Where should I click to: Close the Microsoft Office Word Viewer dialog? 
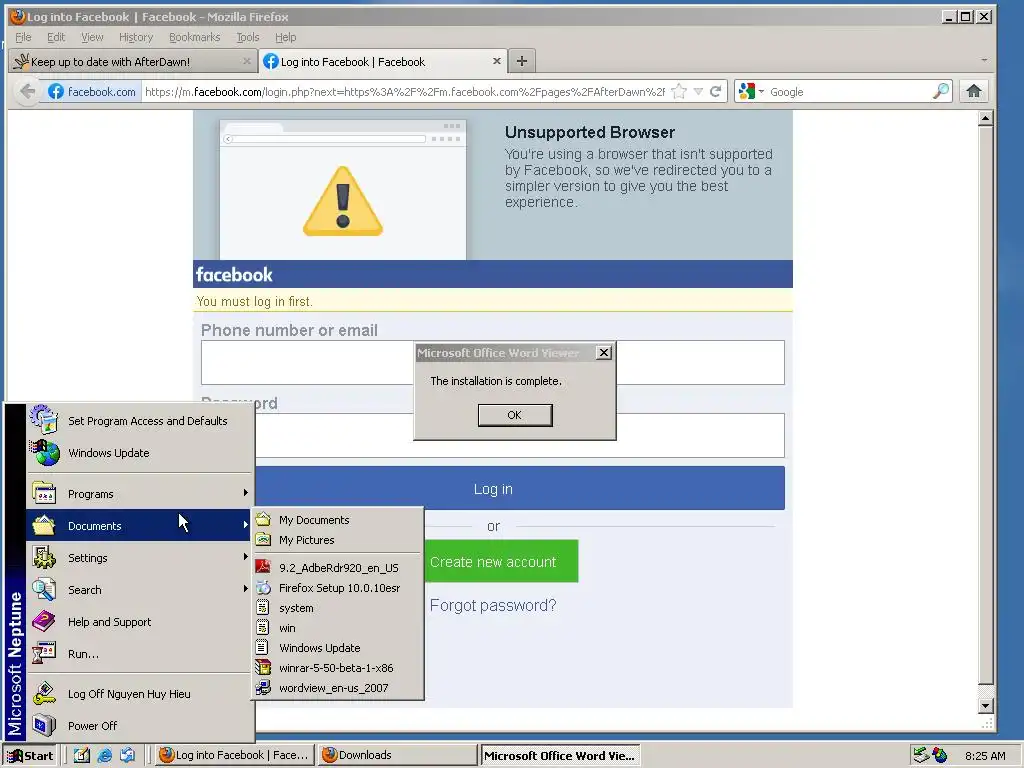pos(603,353)
